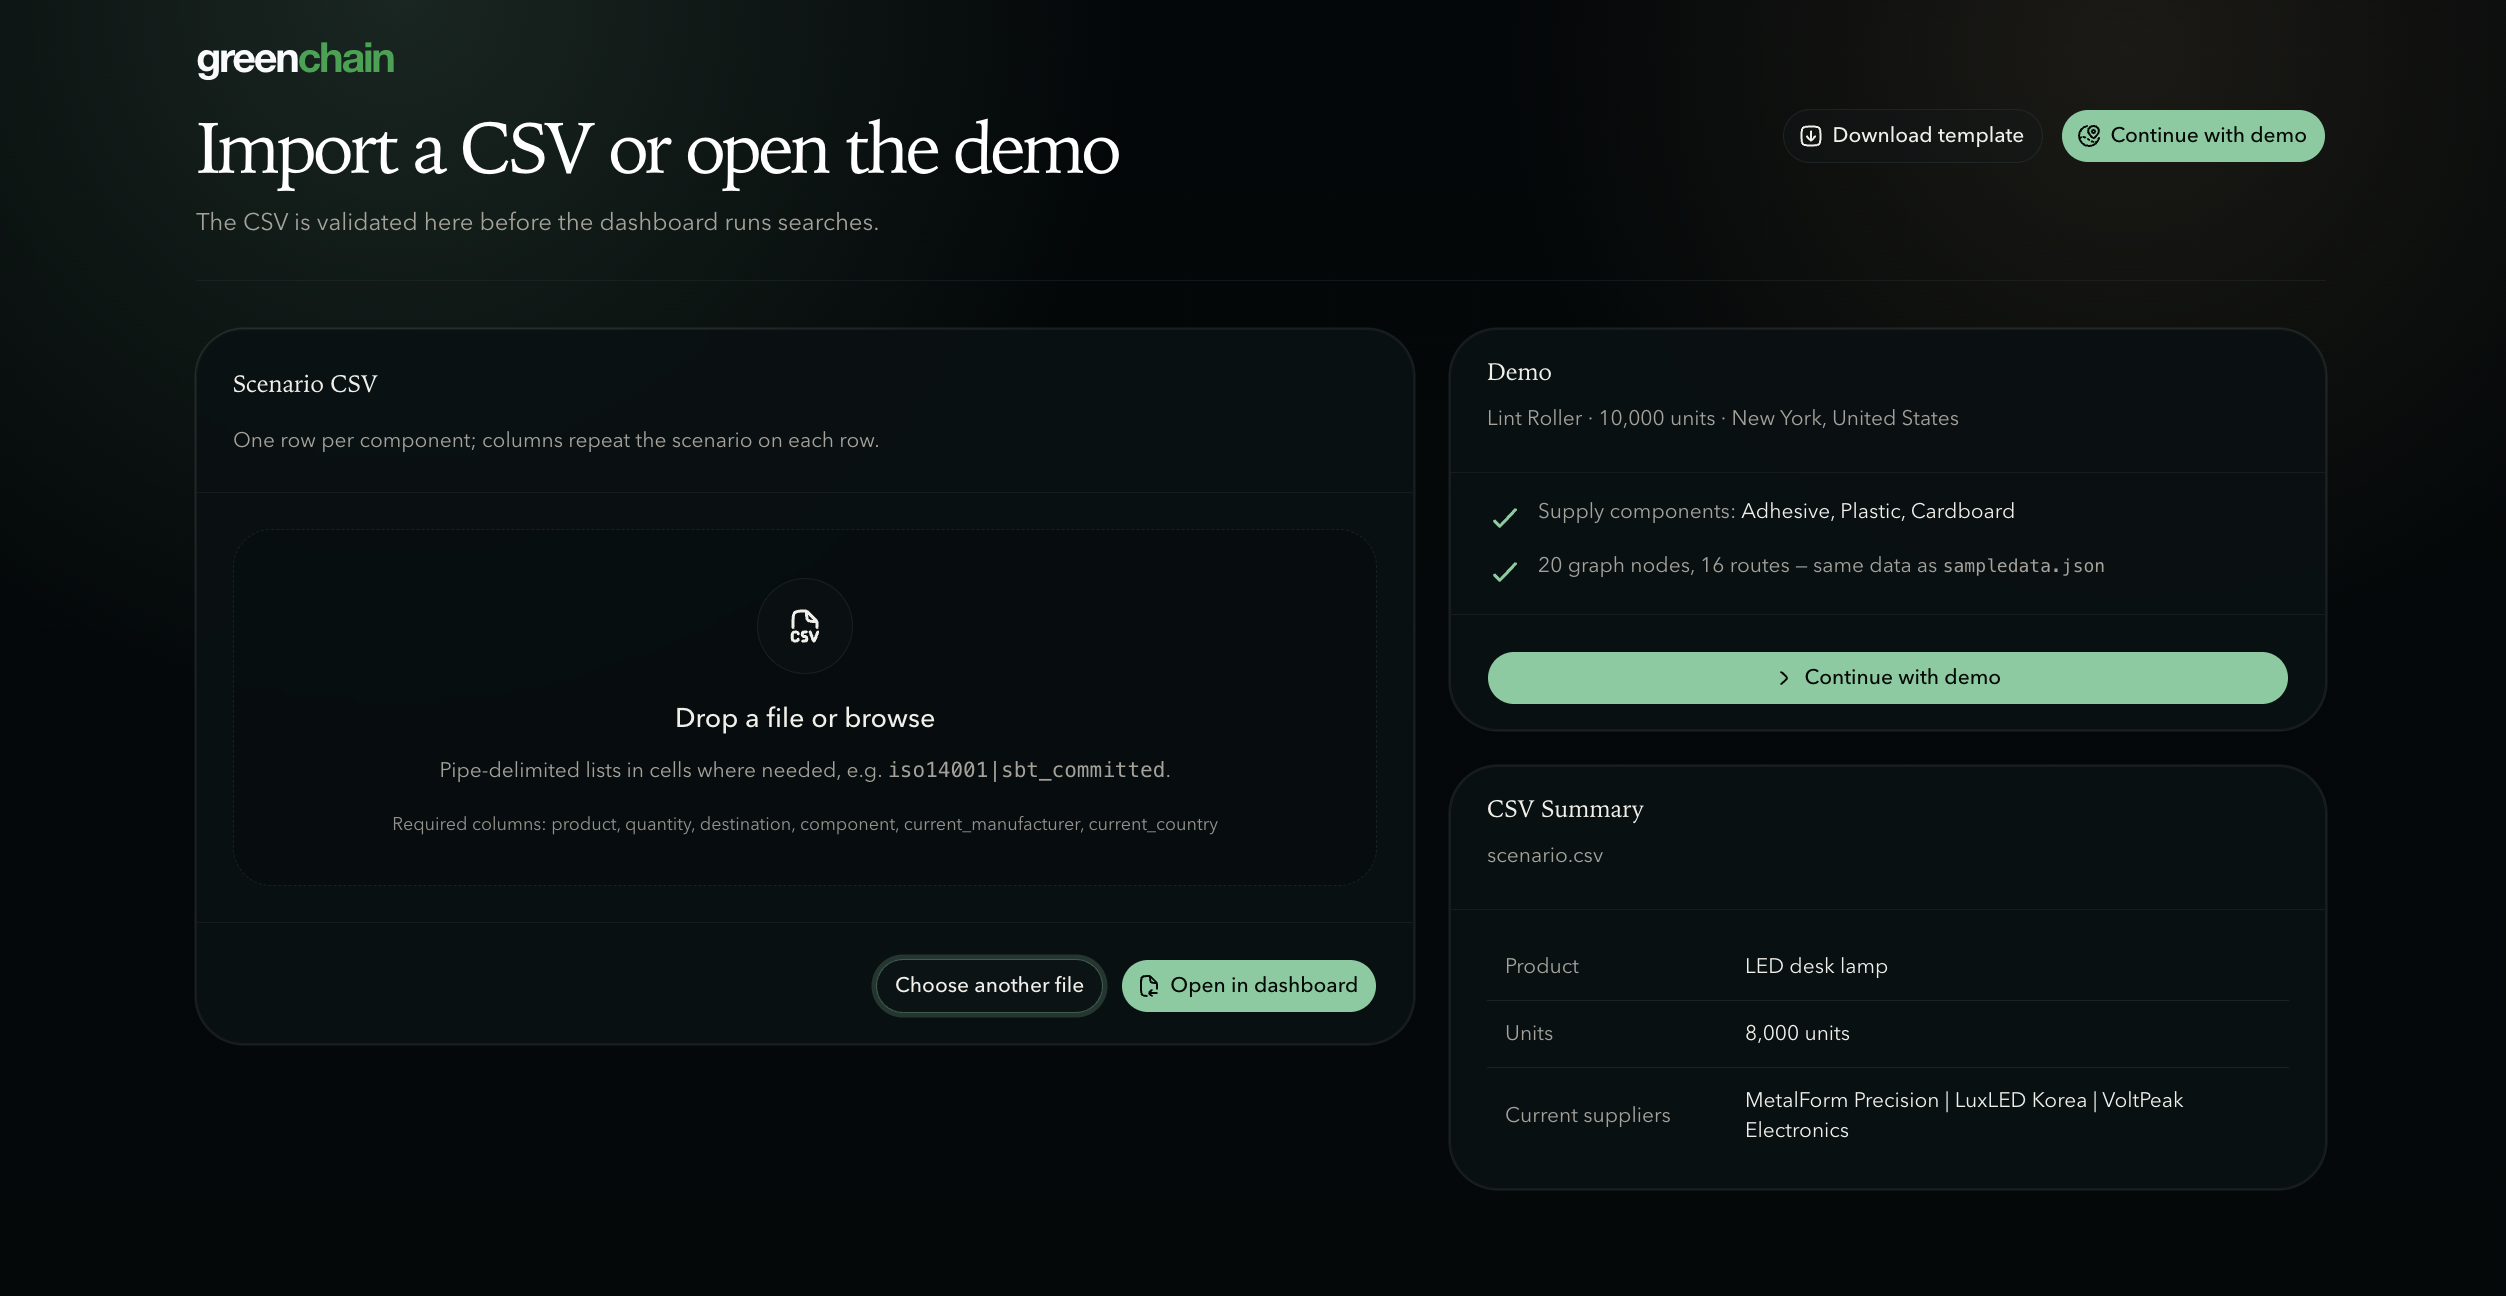Click the 8,000 units value row

click(1796, 1033)
